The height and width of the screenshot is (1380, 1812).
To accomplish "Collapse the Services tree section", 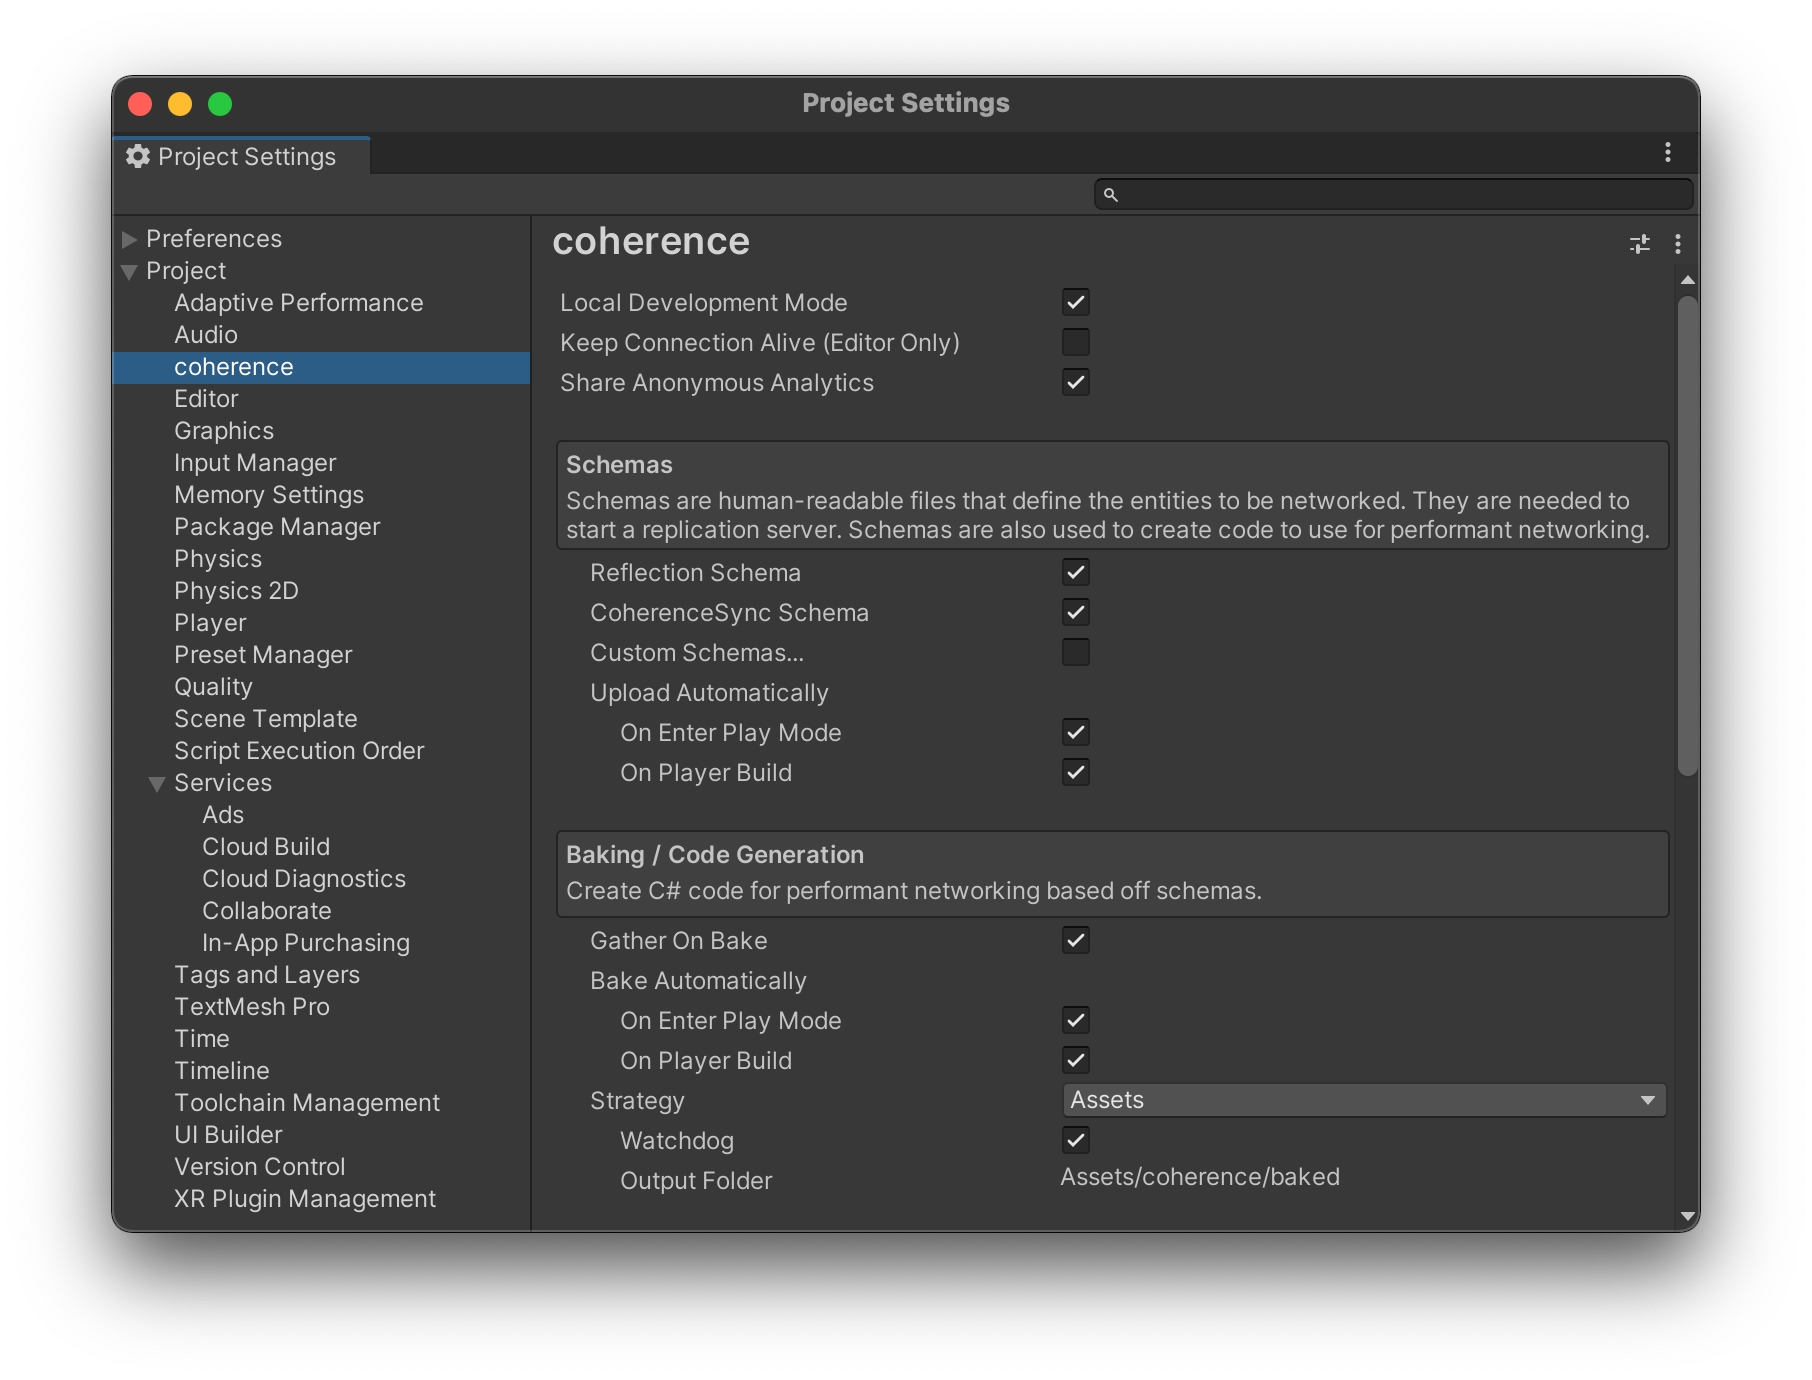I will click(x=157, y=784).
